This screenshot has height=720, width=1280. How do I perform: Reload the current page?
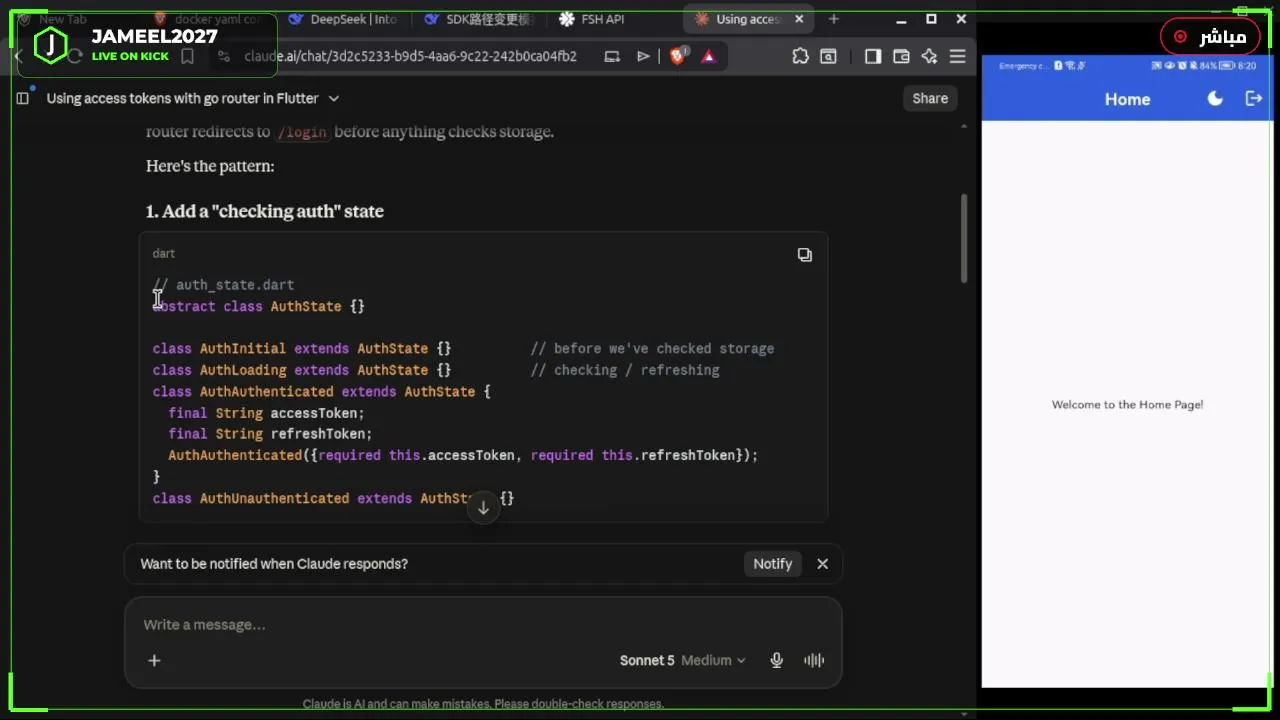[75, 57]
